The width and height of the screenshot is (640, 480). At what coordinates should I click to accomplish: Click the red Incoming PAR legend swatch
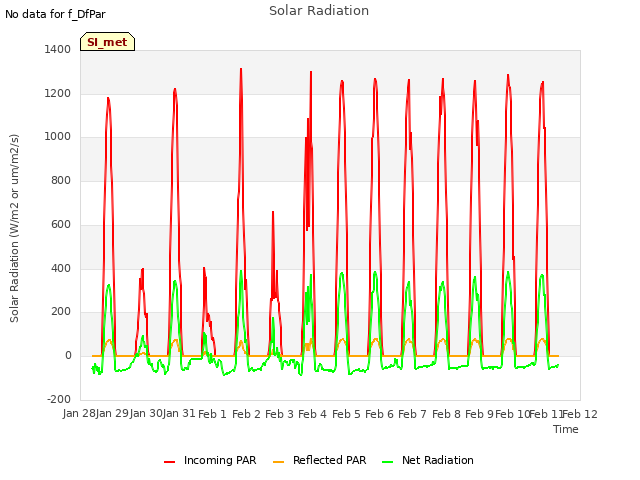pyautogui.click(x=169, y=462)
